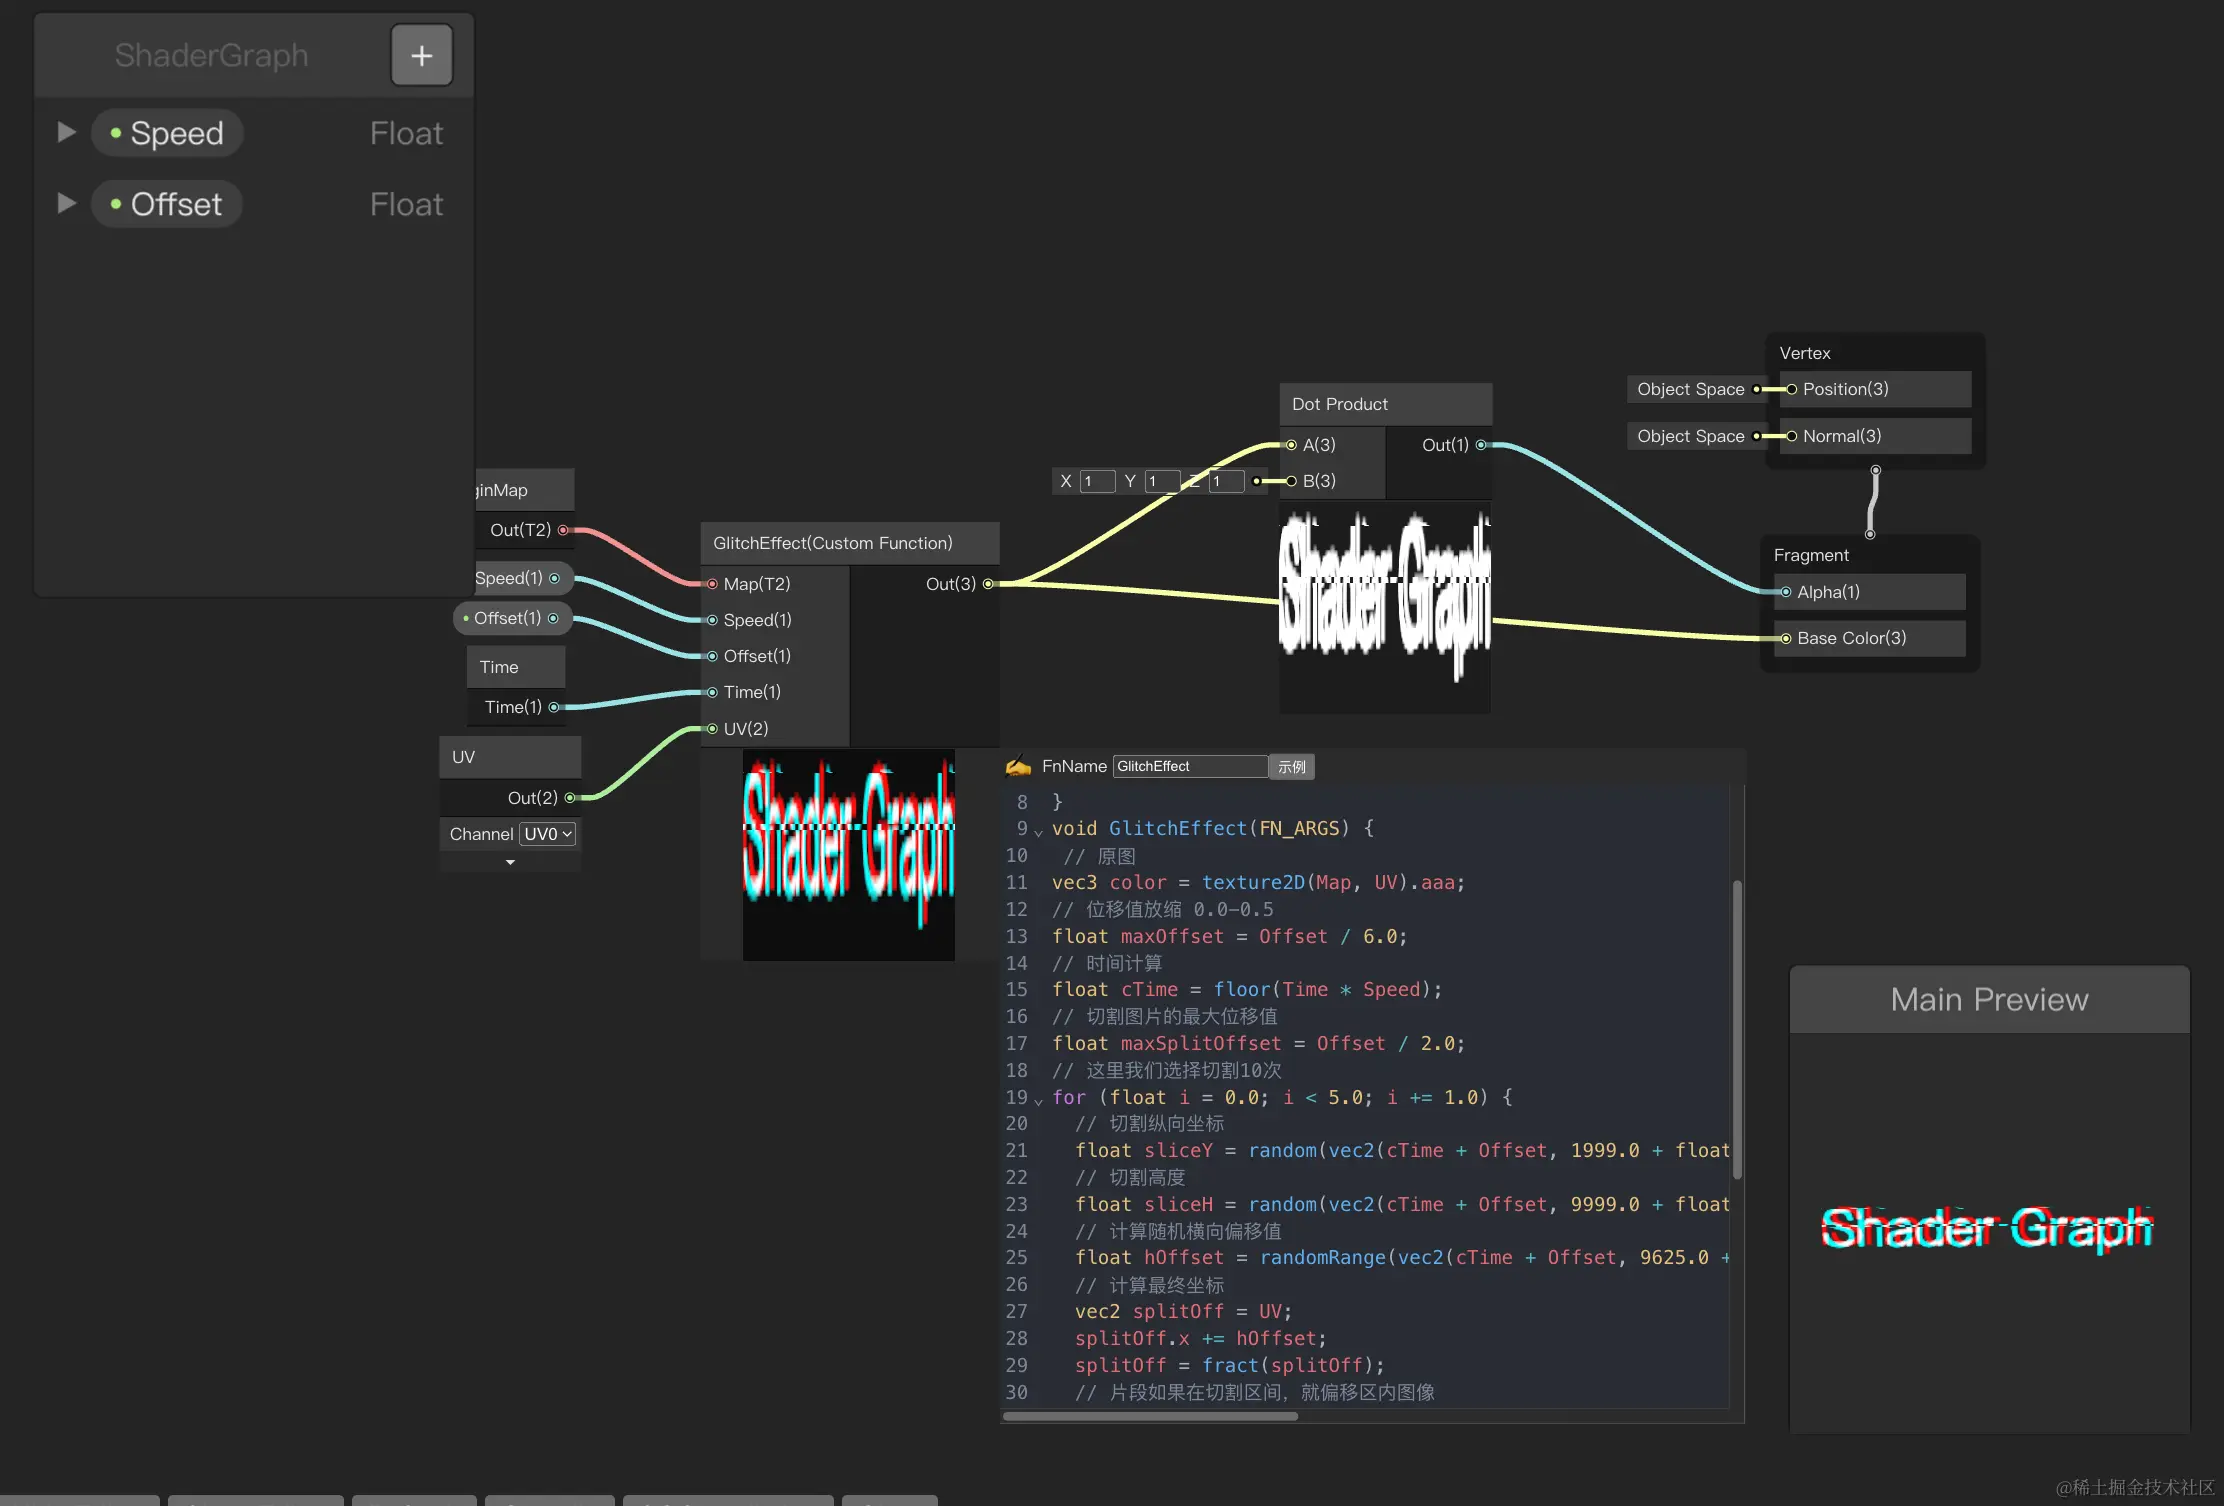Image resolution: width=2224 pixels, height=1506 pixels.
Task: Click the 示例 example button
Action: click(x=1291, y=767)
